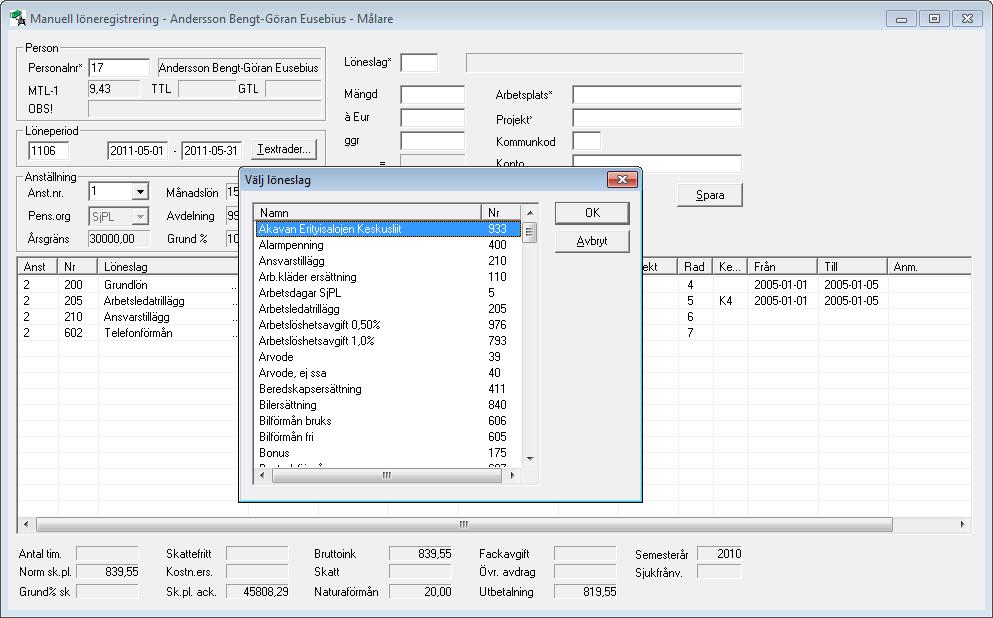This screenshot has height=618, width=993.
Task: Select Bilförmån fri entry
Action: [388, 437]
